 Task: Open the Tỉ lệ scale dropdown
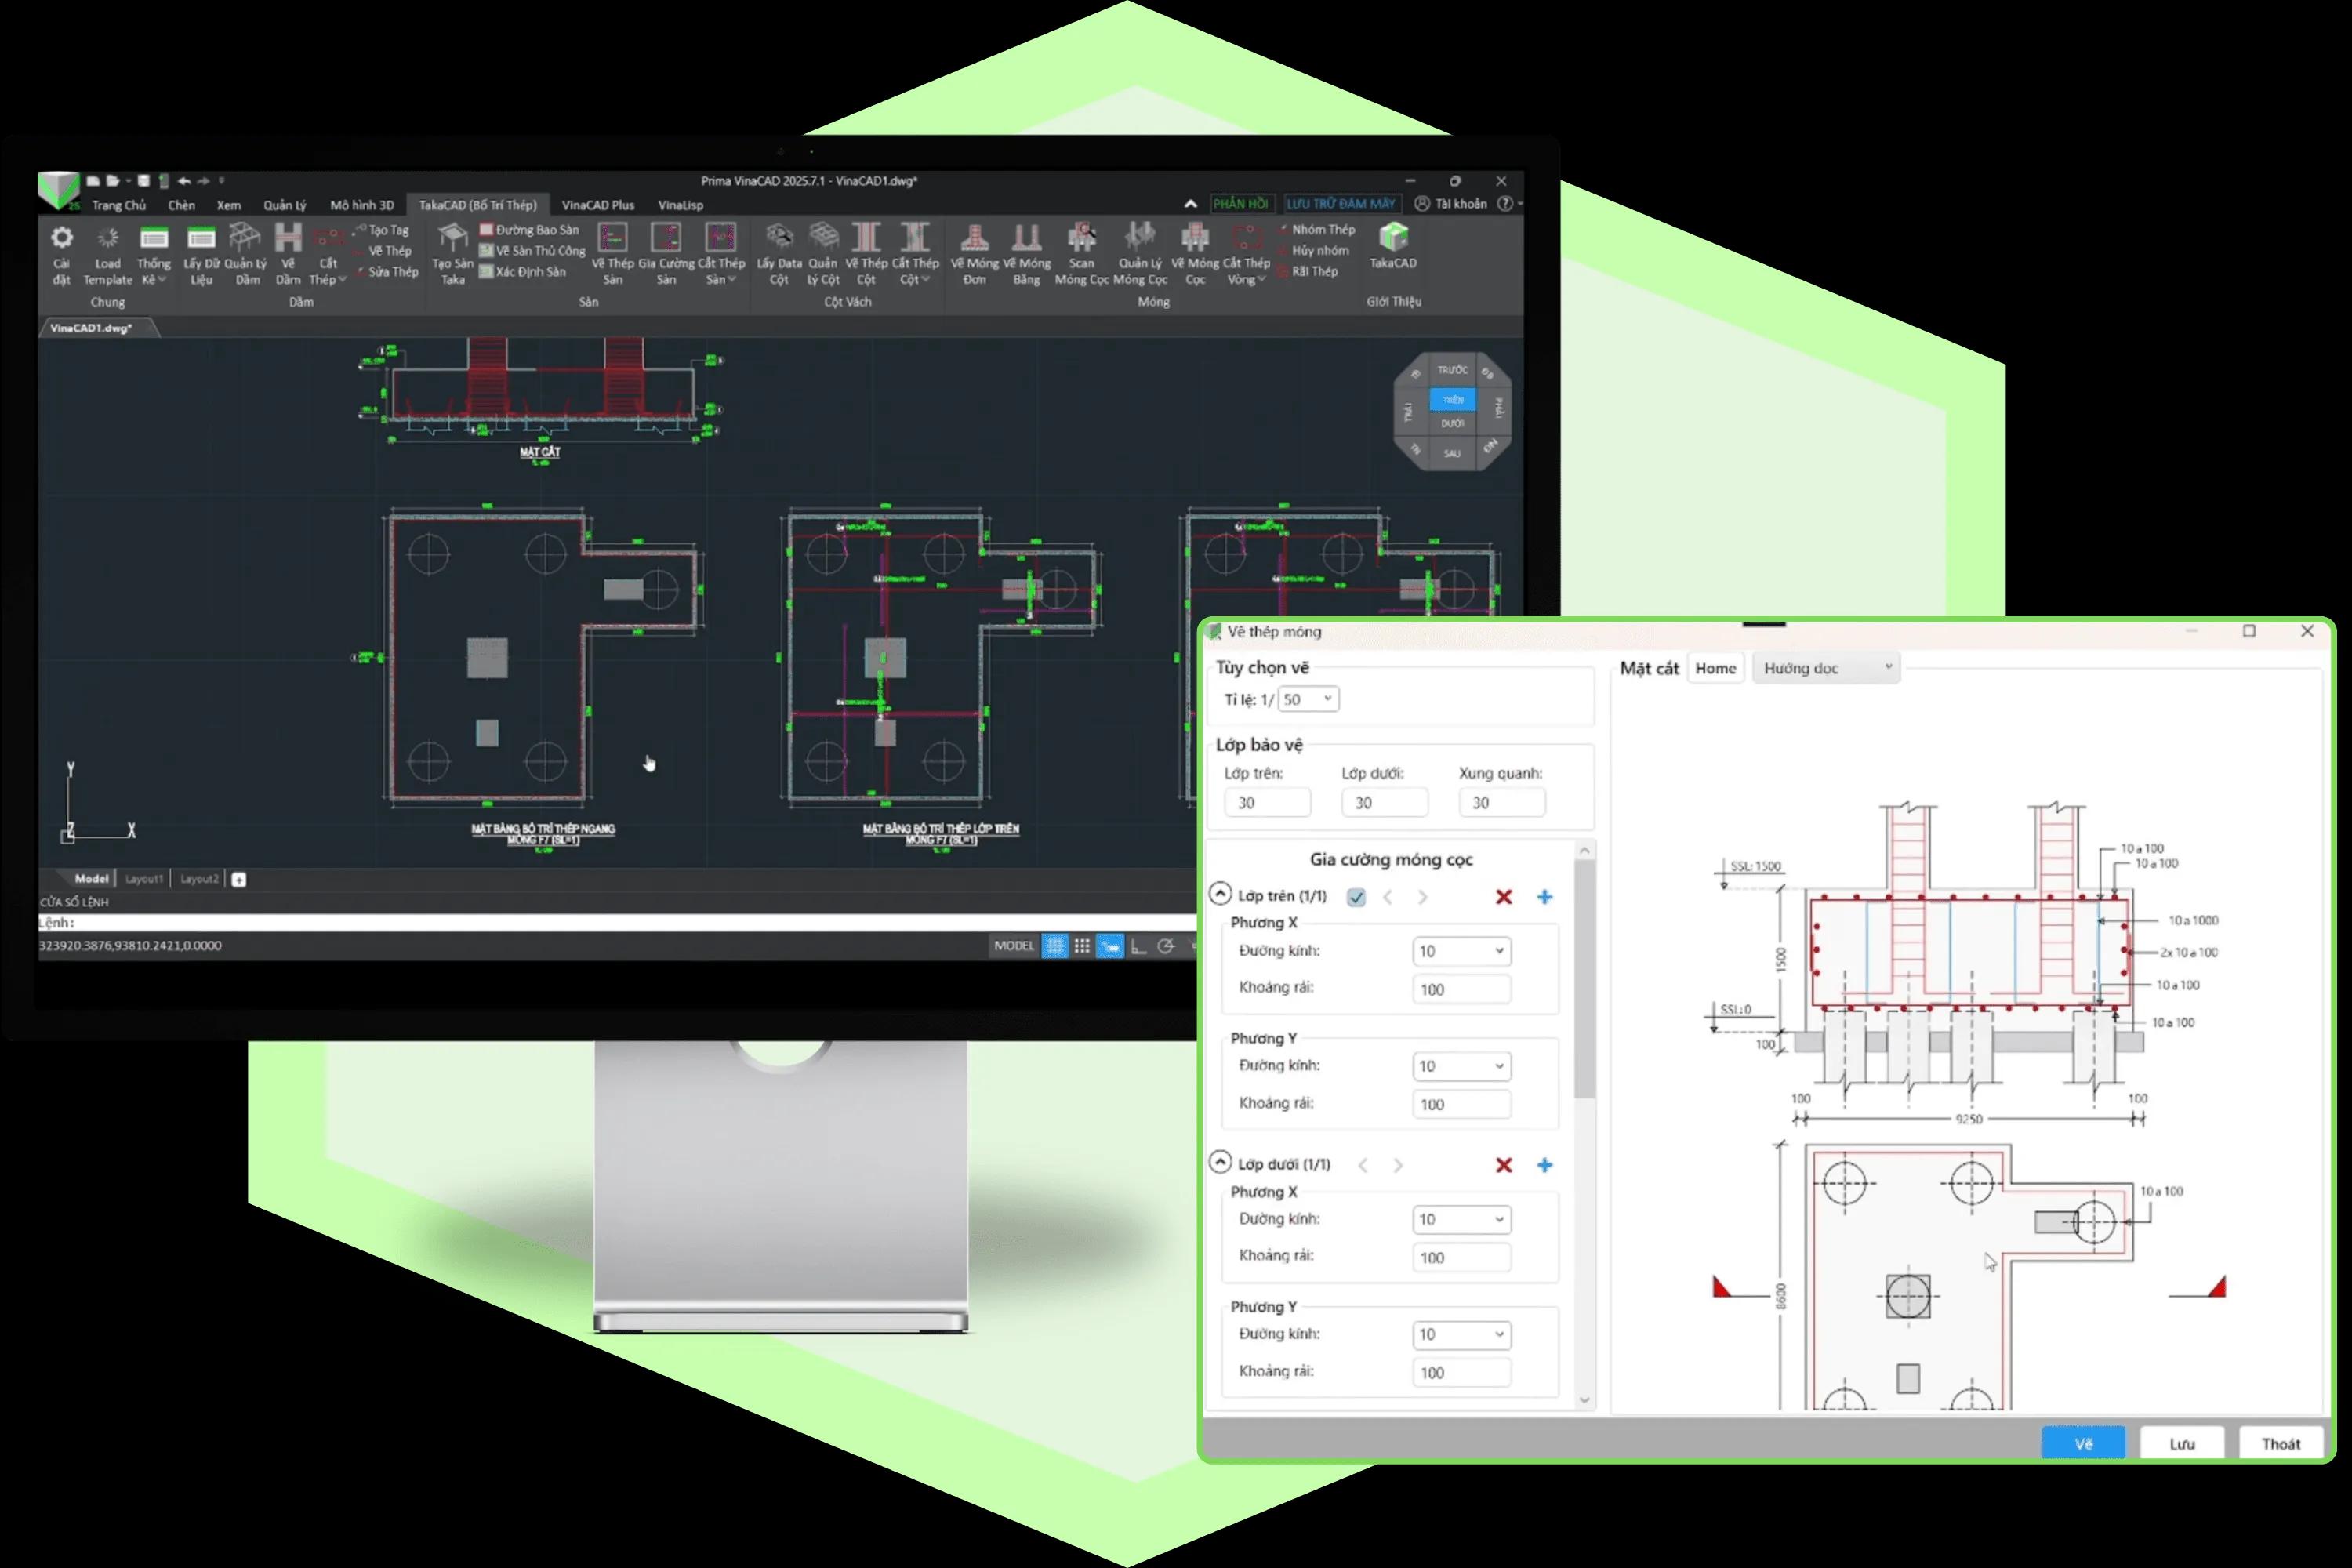coord(1308,699)
